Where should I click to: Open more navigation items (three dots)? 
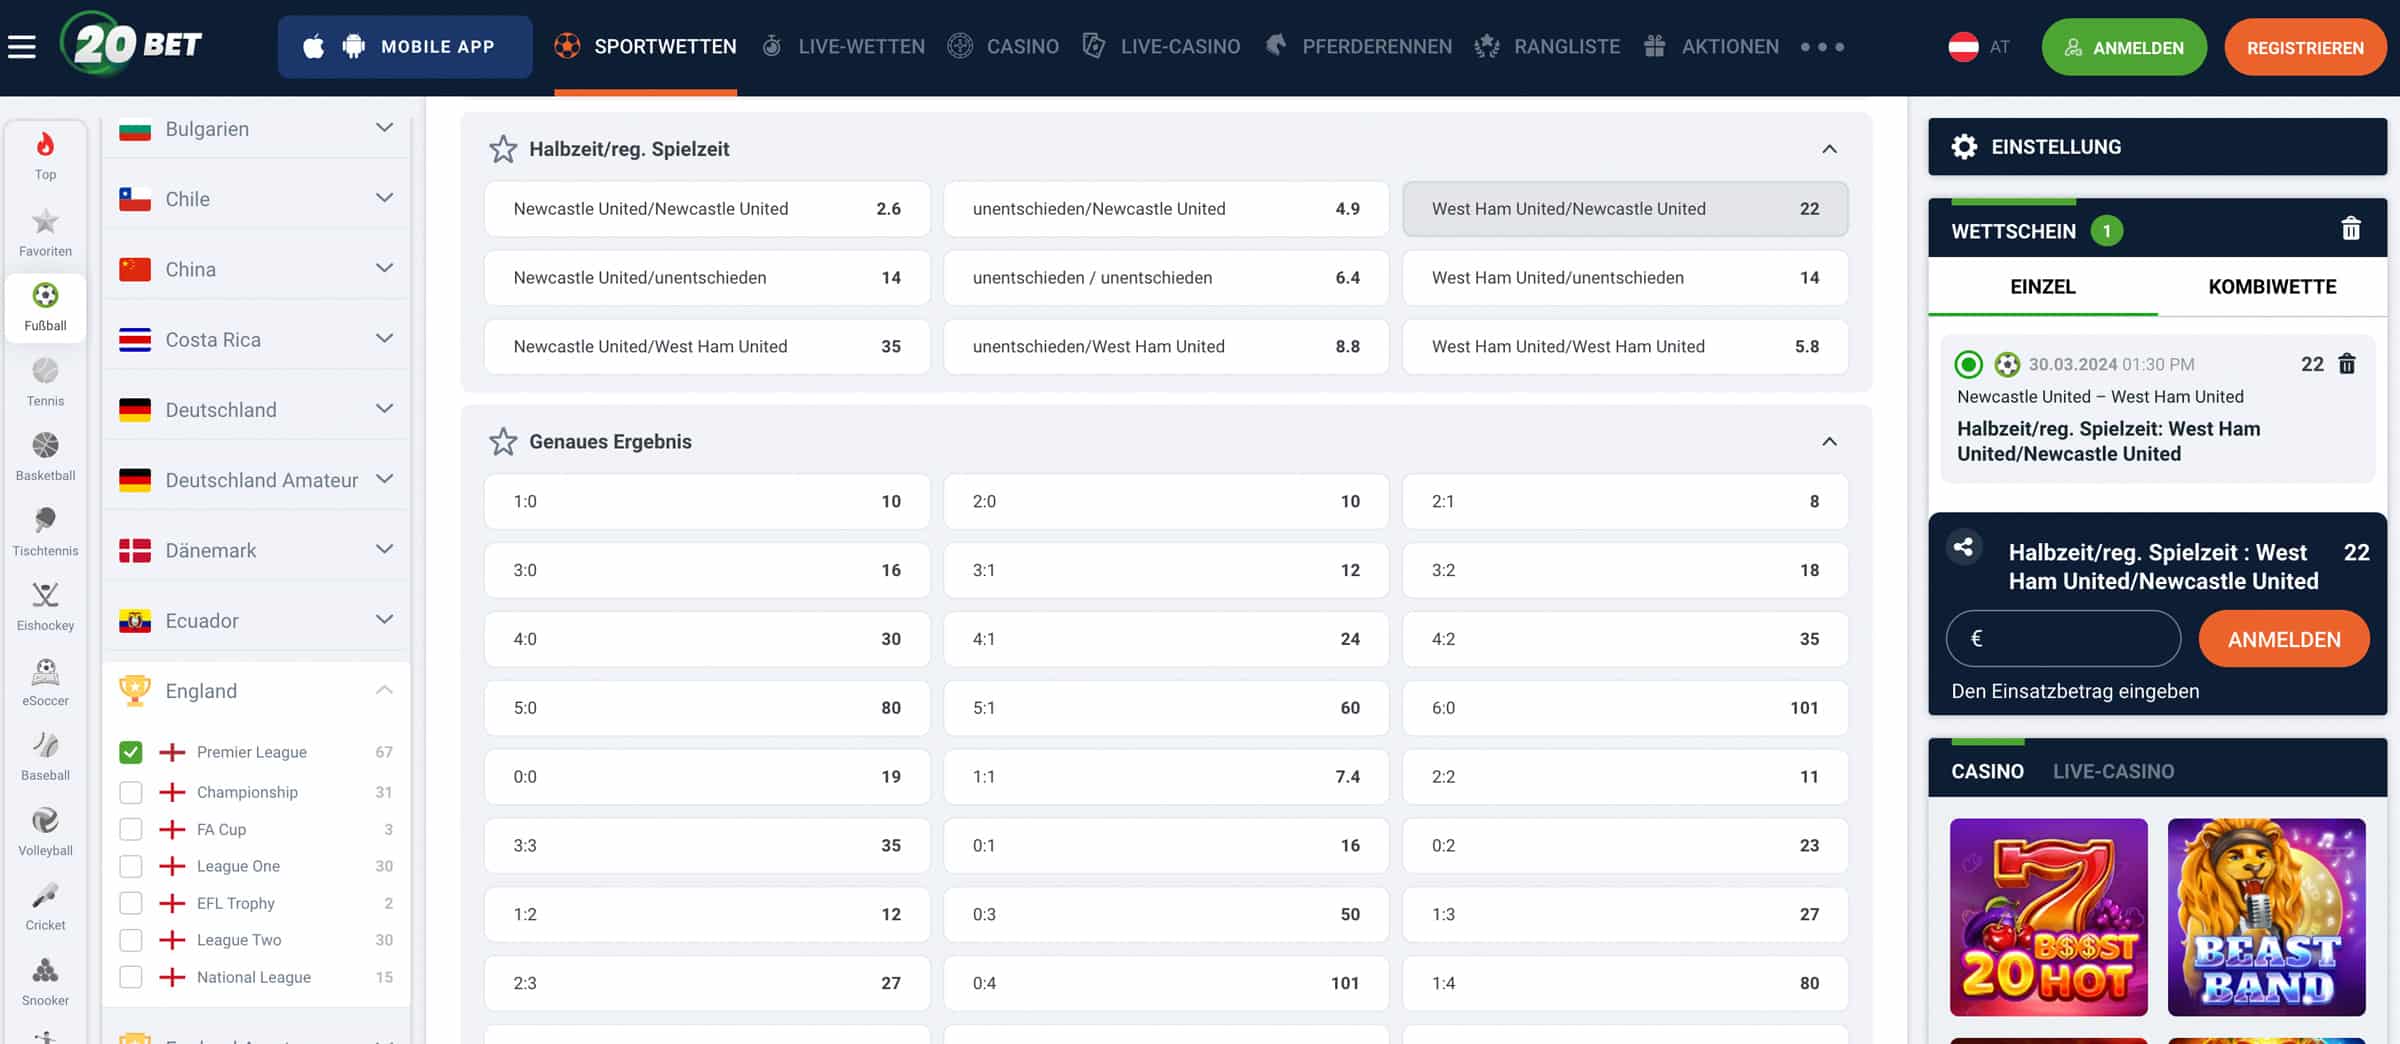pyautogui.click(x=1822, y=47)
